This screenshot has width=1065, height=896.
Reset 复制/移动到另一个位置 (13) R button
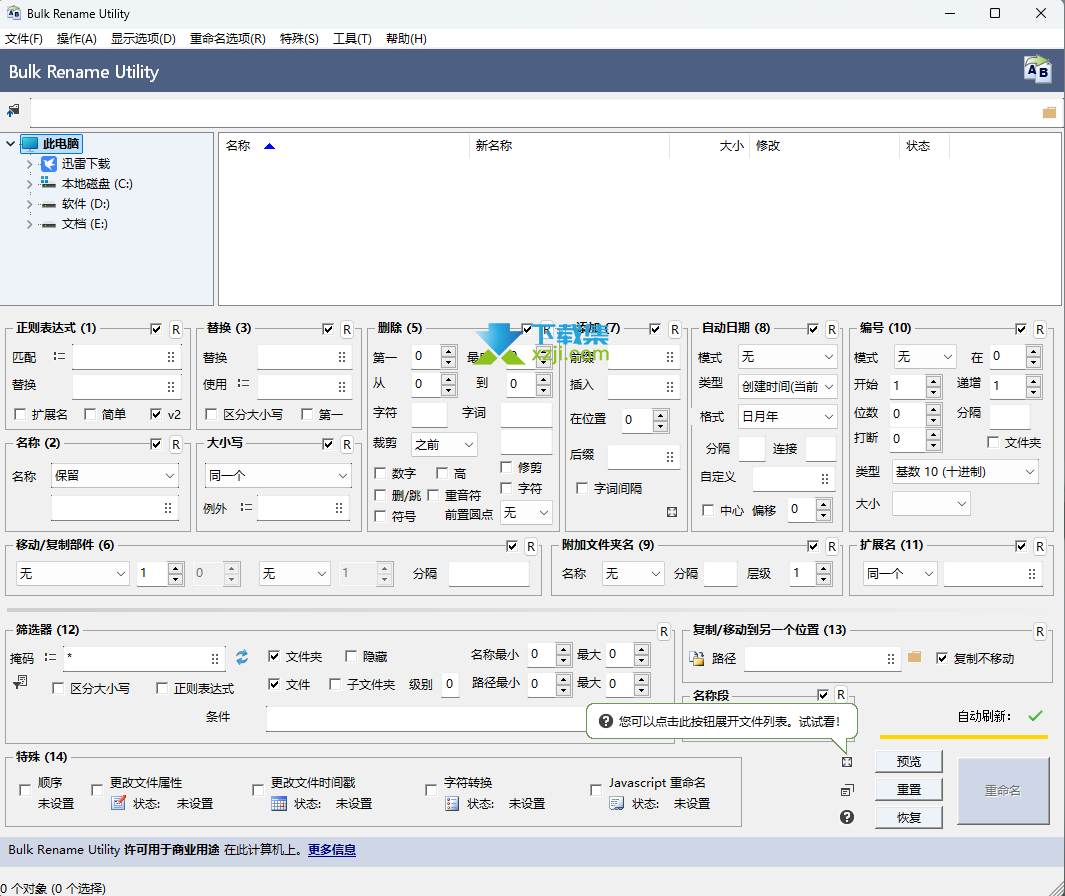tap(1040, 632)
